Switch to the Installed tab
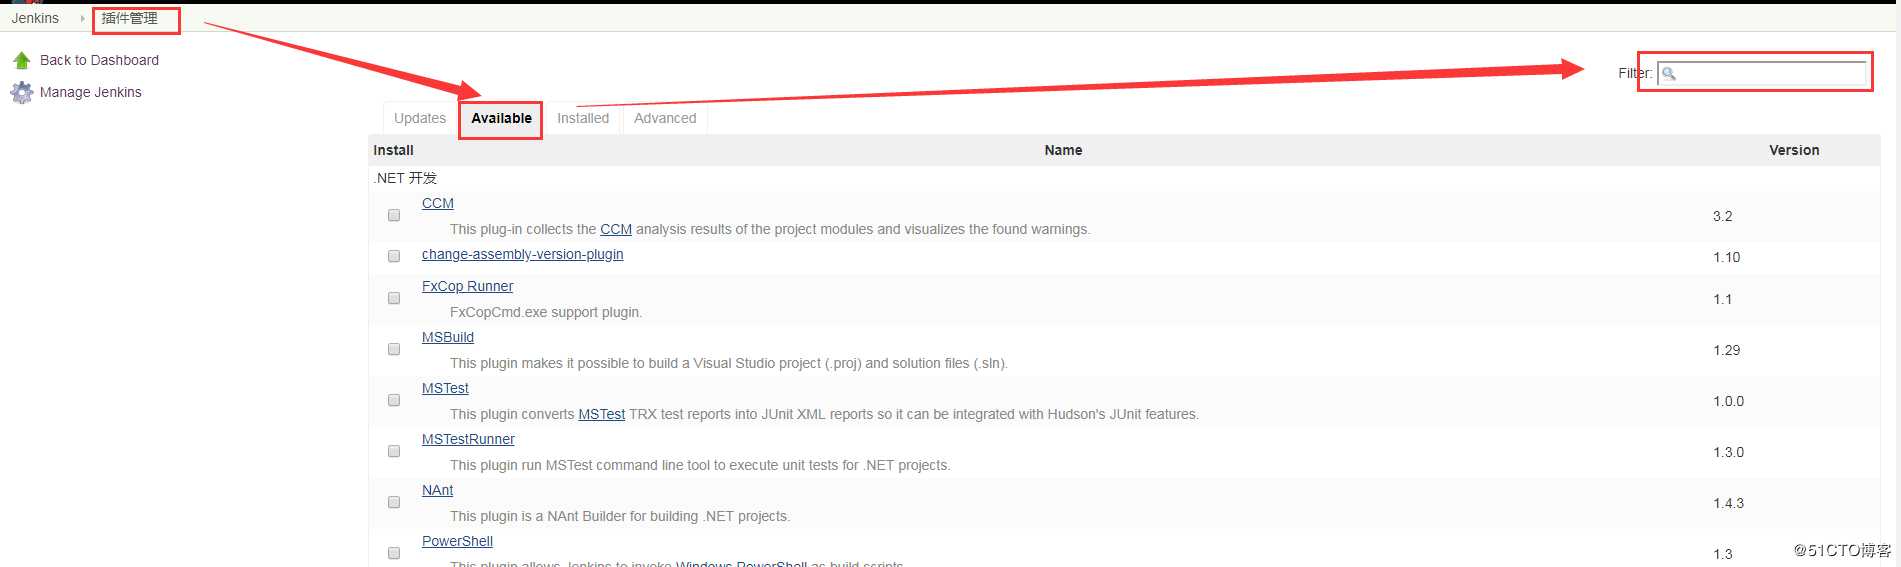The image size is (1901, 567). pyautogui.click(x=583, y=118)
